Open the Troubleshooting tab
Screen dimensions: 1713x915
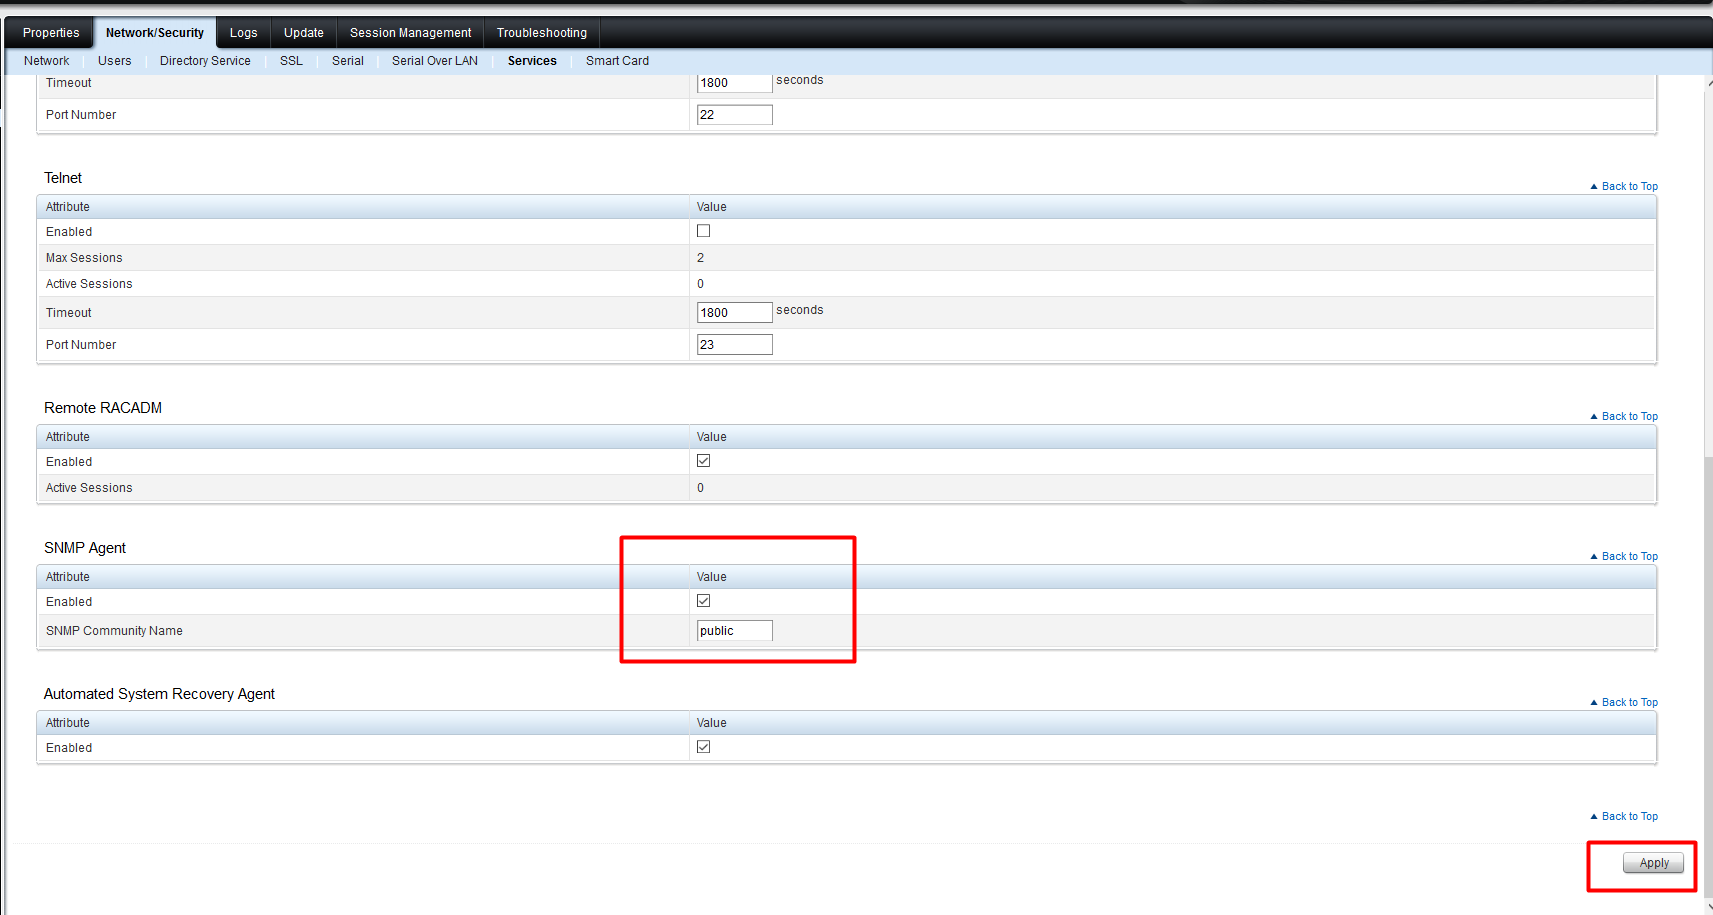point(542,33)
